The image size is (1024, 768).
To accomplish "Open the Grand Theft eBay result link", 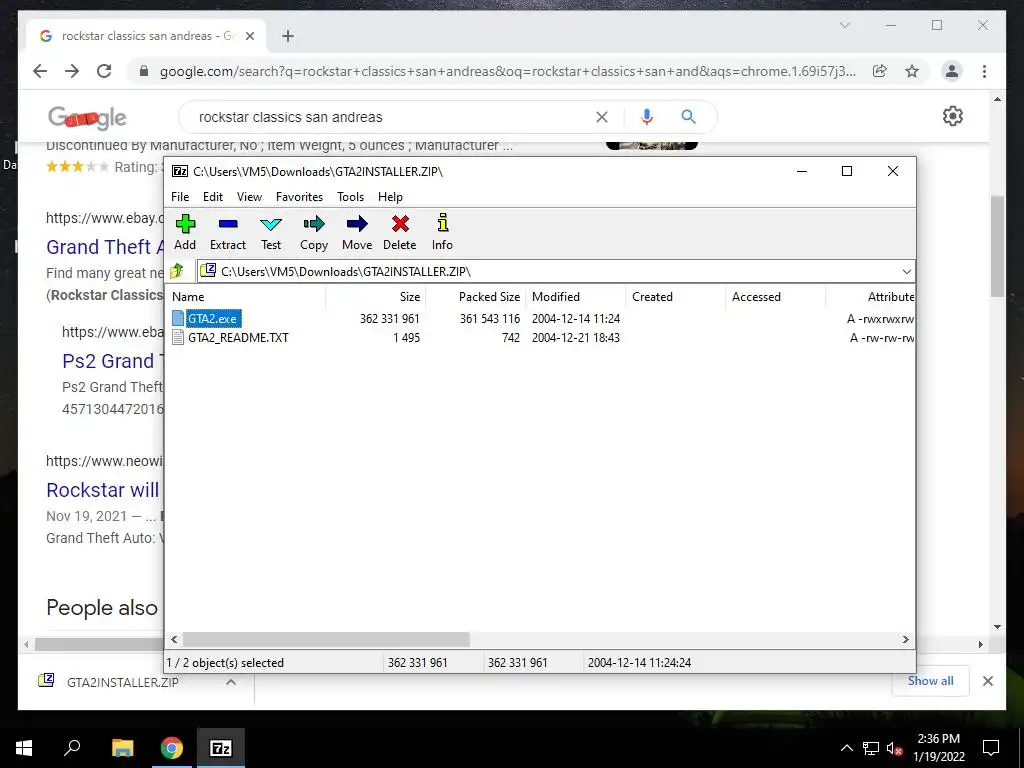I will pyautogui.click(x=104, y=247).
